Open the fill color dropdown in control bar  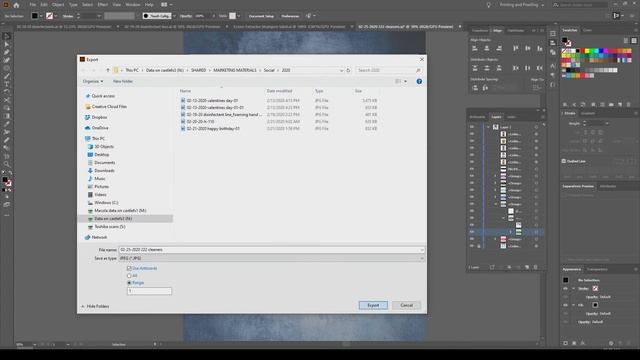pyautogui.click(x=41, y=16)
